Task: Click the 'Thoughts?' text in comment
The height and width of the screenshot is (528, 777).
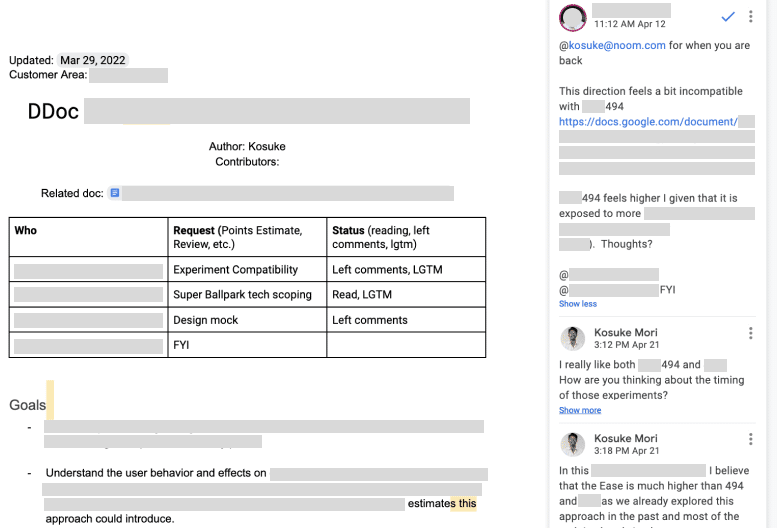Action: click(x=626, y=244)
